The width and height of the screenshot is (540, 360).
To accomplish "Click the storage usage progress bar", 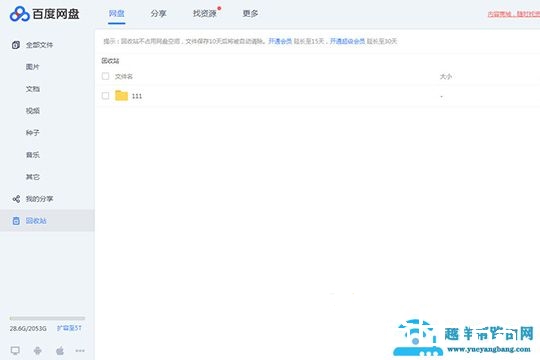I will click(x=47, y=318).
